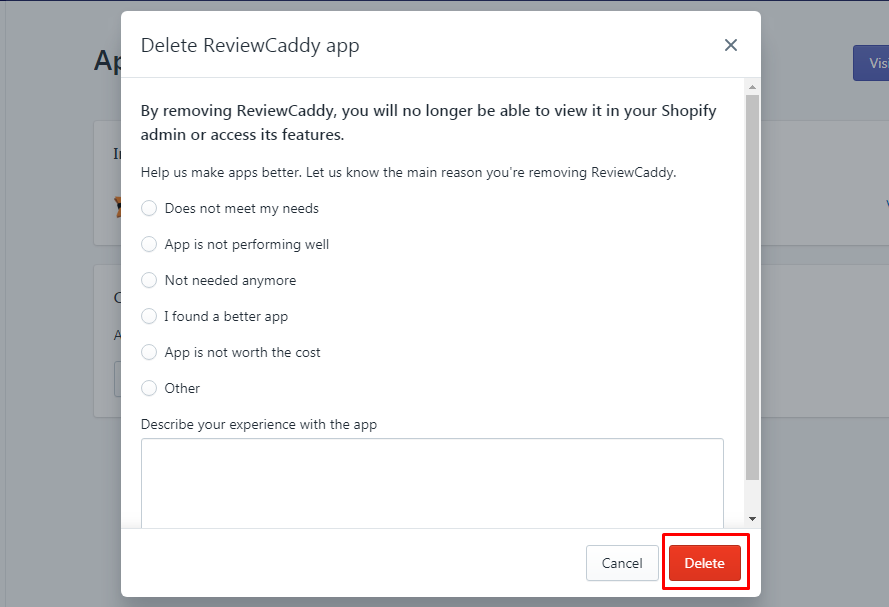Screen dimensions: 889x607
Task: Click the 'Delete ReviewCaddy app' title text
Action: click(250, 45)
